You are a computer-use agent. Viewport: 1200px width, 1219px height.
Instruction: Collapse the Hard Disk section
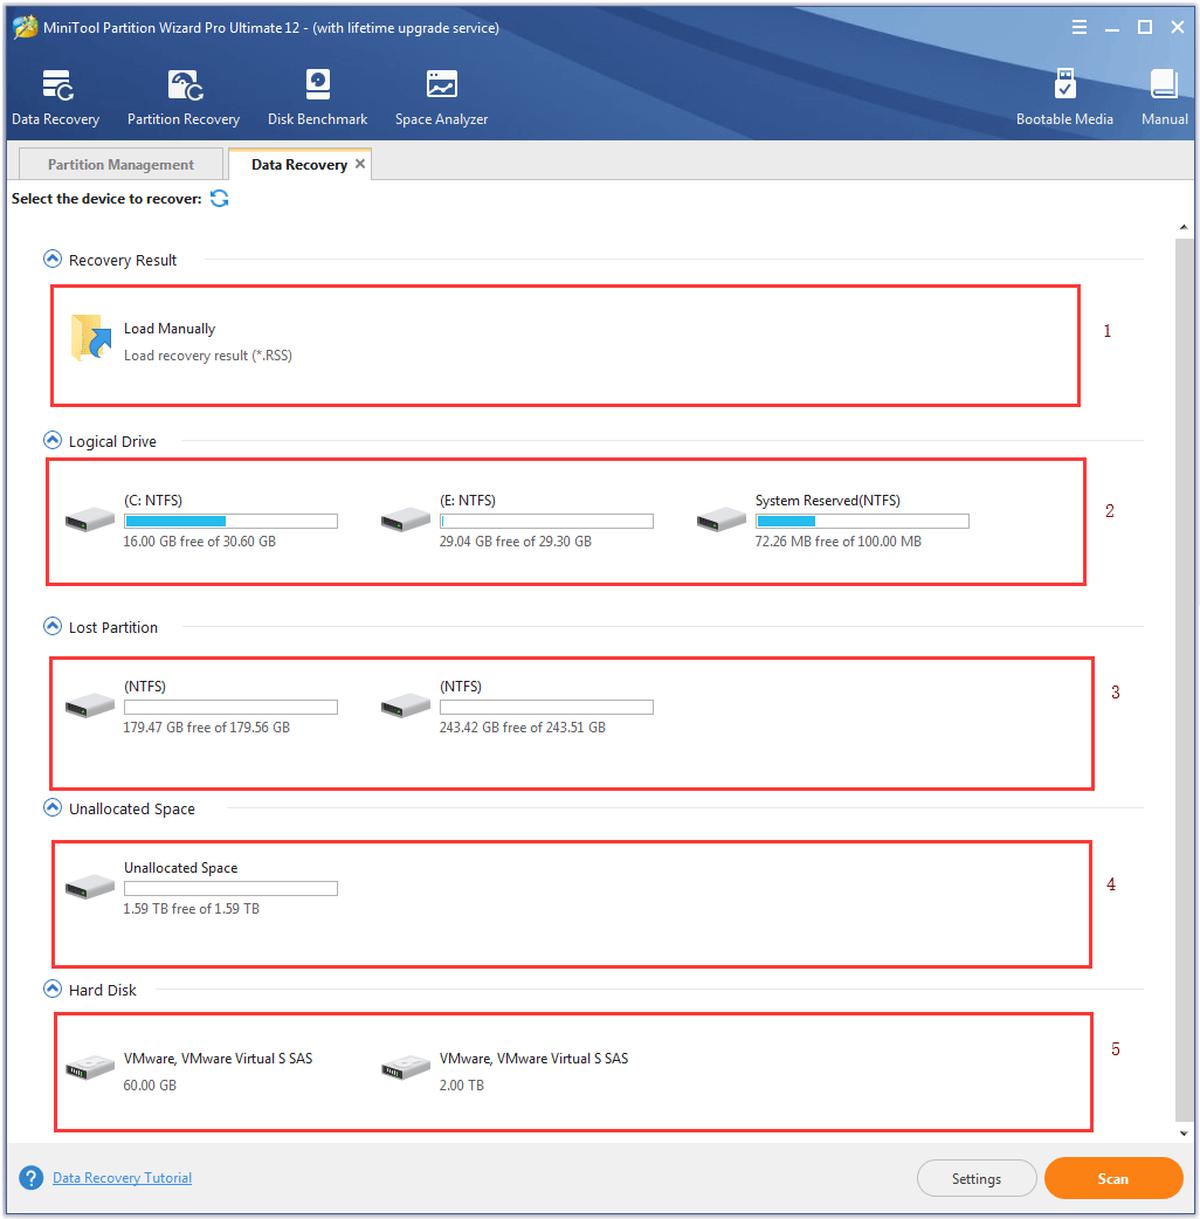pyautogui.click(x=53, y=989)
